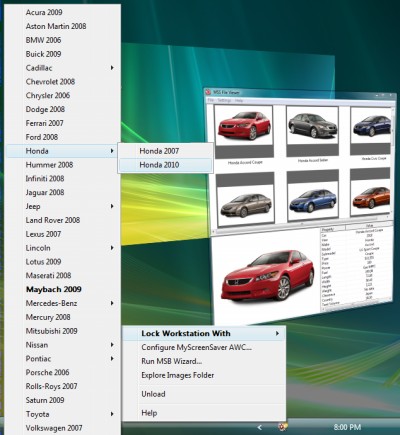The height and width of the screenshot is (435, 400).
Task: Click the show hidden icons arrow in tray
Action: tap(260, 427)
